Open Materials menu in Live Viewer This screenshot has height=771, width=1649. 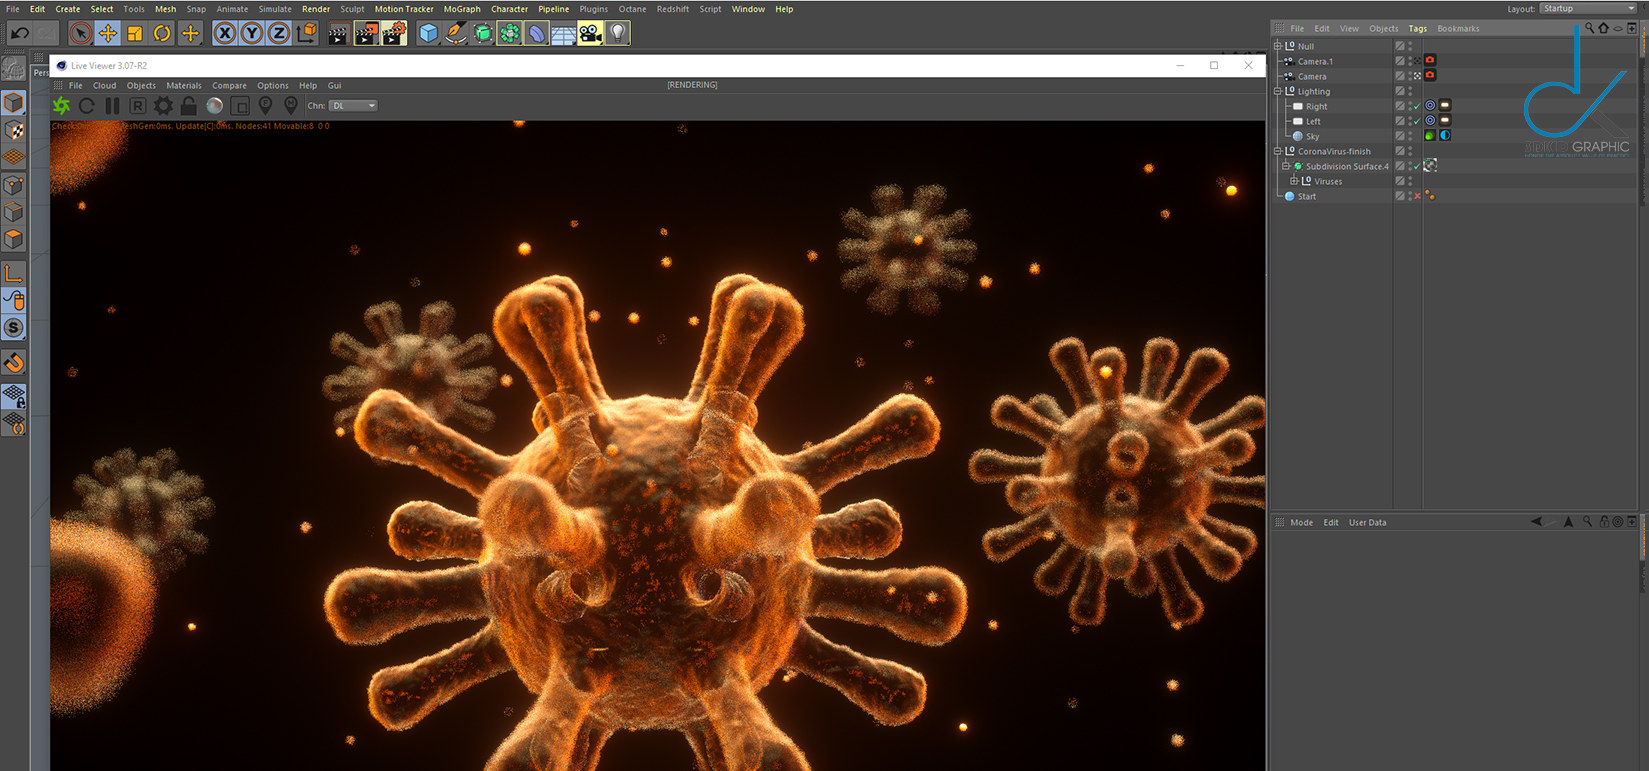pos(183,86)
